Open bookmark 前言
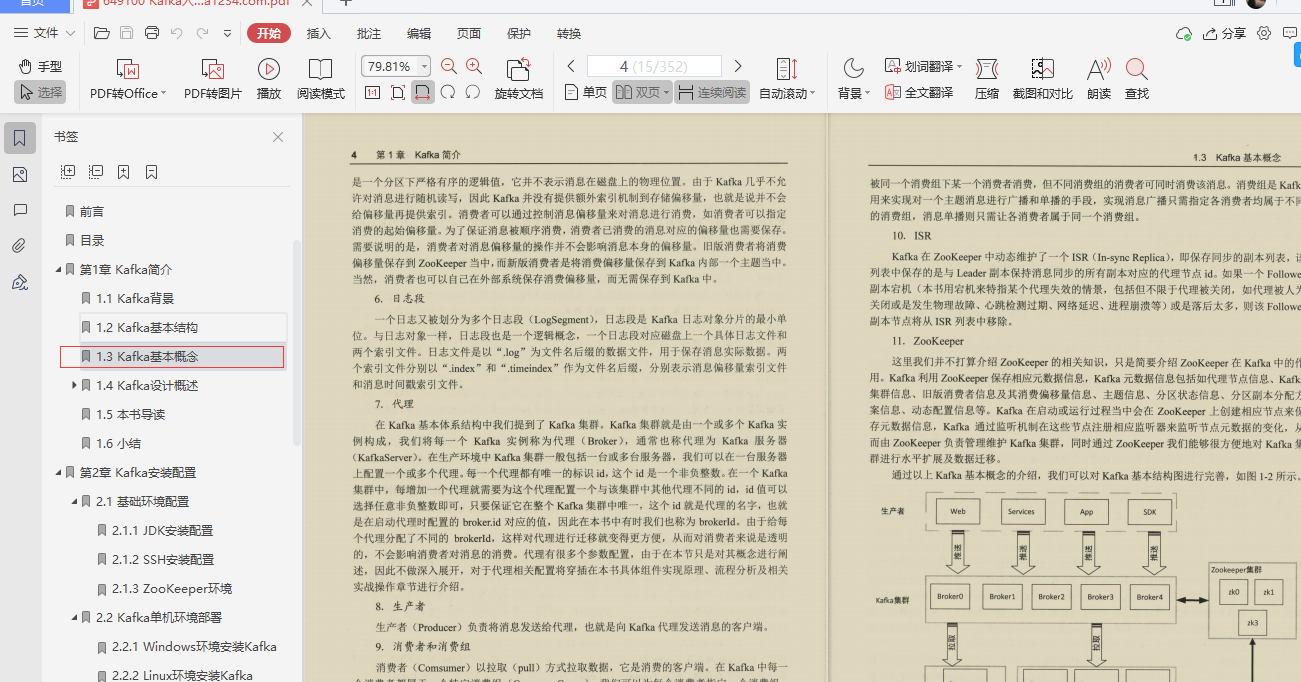1301x682 pixels. point(92,212)
